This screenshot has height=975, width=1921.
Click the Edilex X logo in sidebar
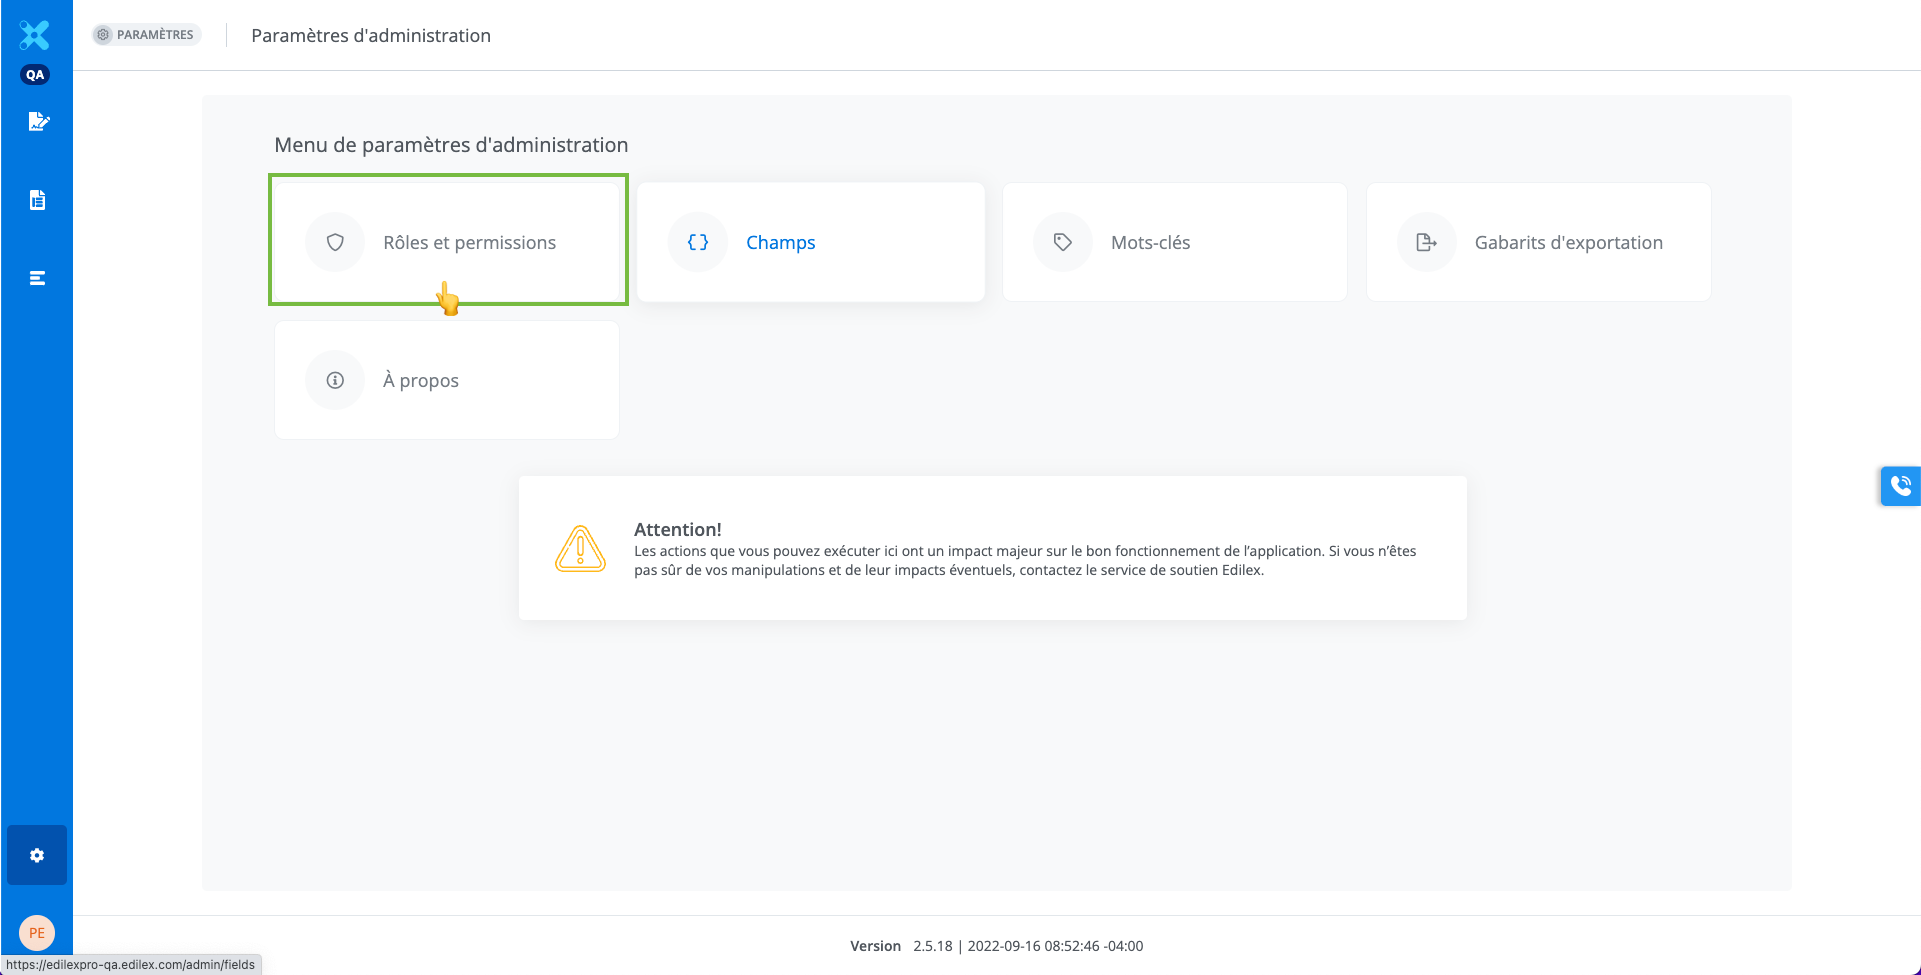(35, 35)
